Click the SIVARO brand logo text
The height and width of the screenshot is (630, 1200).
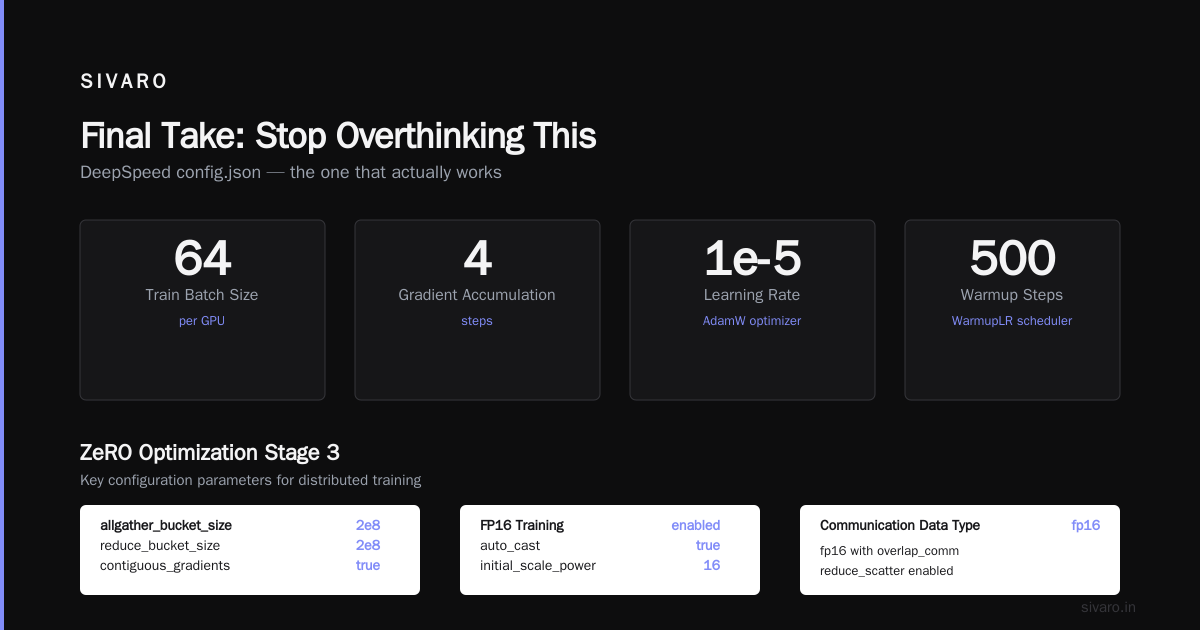124,82
